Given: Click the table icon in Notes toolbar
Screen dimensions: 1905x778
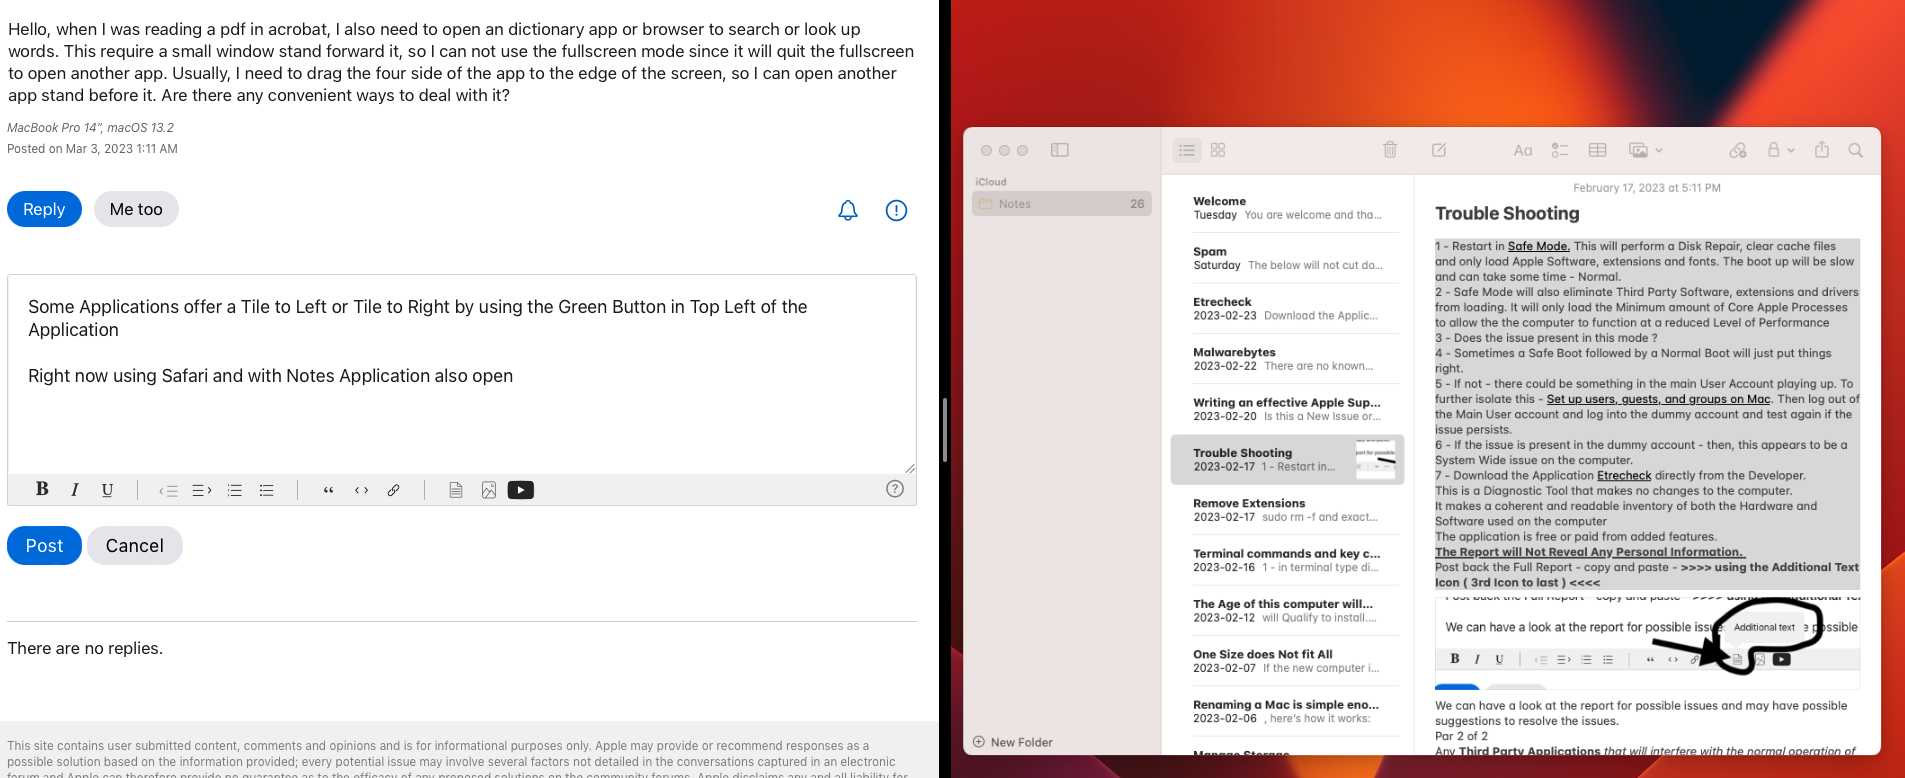Looking at the screenshot, I should coord(1598,150).
